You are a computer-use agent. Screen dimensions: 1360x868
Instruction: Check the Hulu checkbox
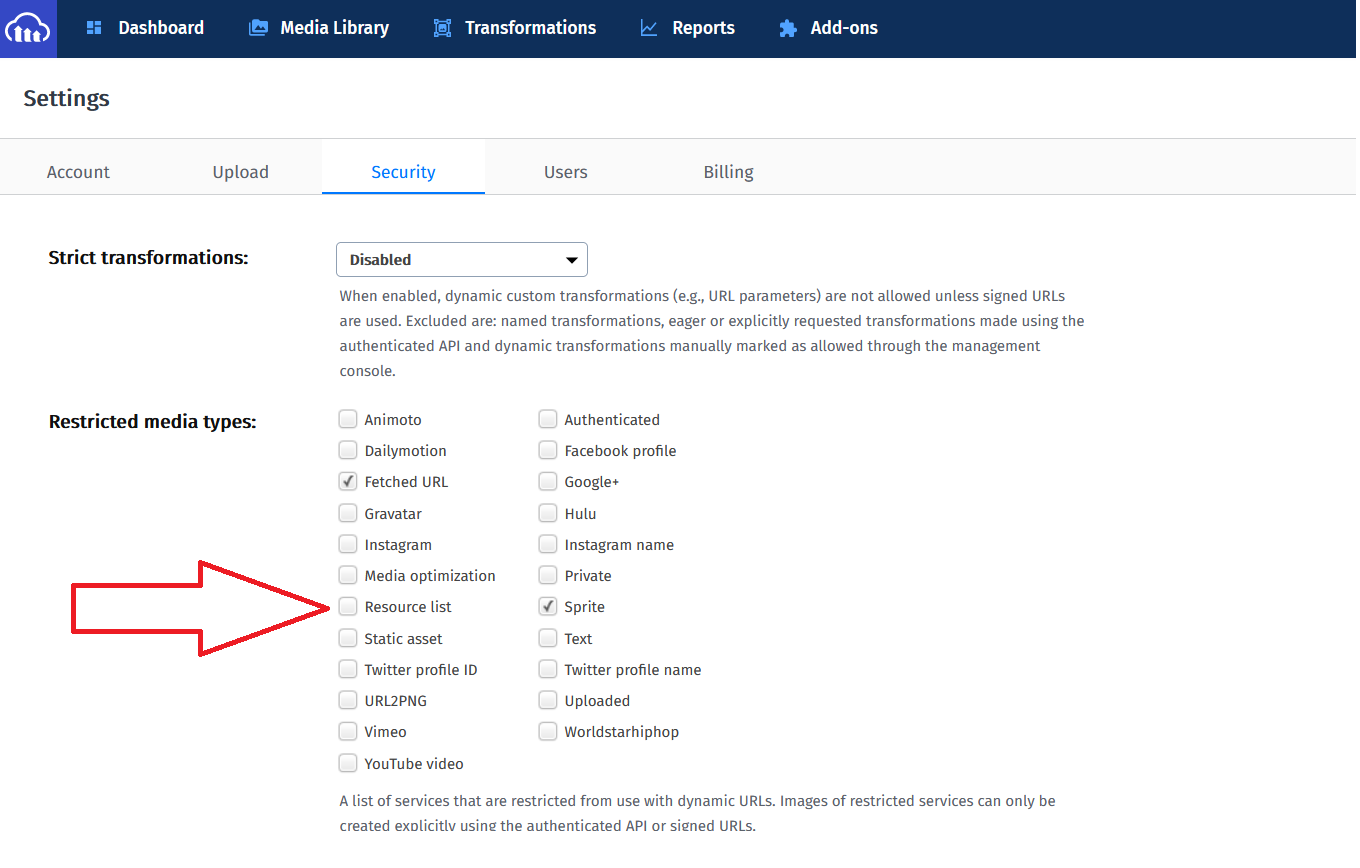click(548, 513)
